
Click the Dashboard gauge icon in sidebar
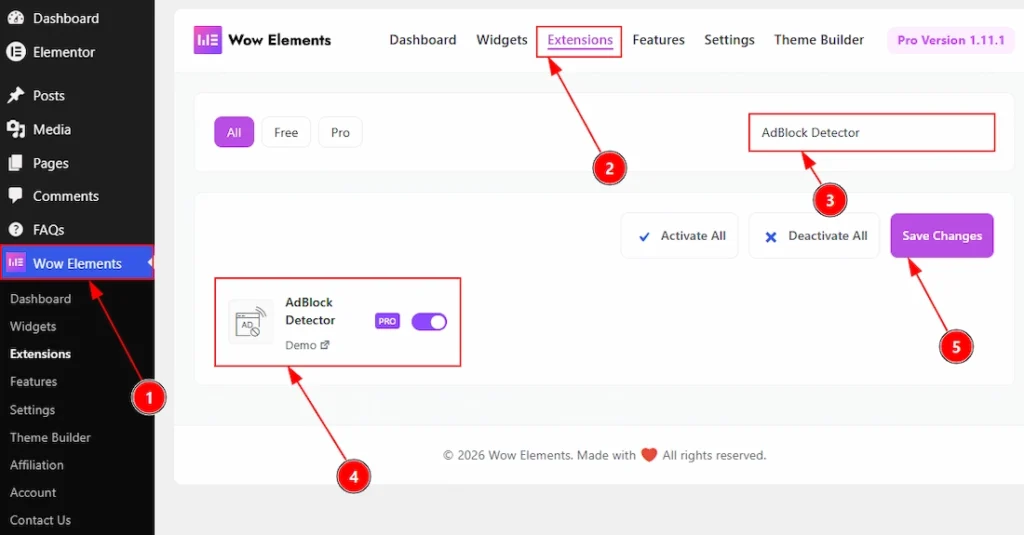click(x=16, y=18)
